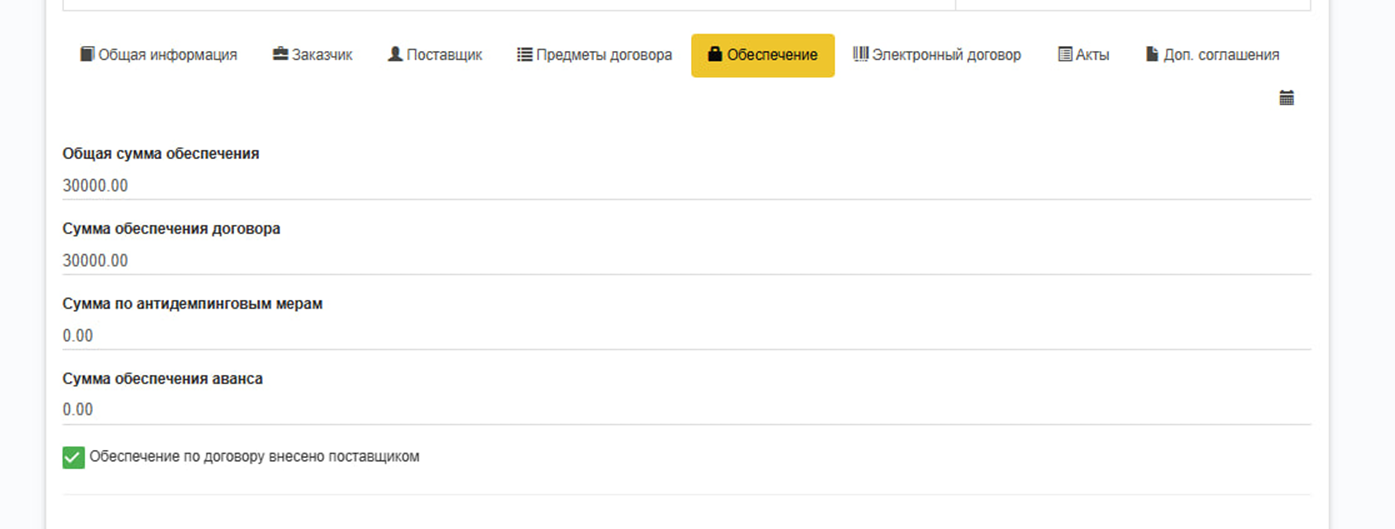
Task: Switch to the Предметы договора tab
Action: 603,55
